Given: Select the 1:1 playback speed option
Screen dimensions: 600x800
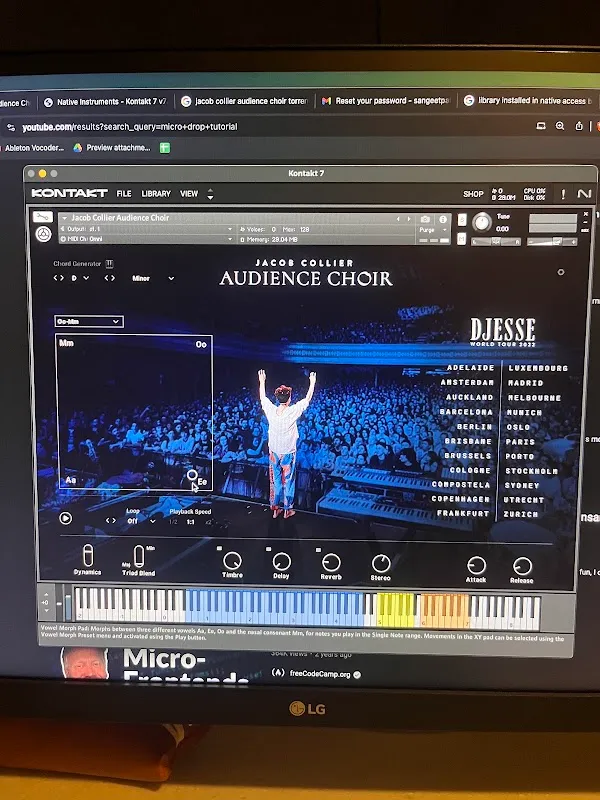Looking at the screenshot, I should (x=191, y=522).
